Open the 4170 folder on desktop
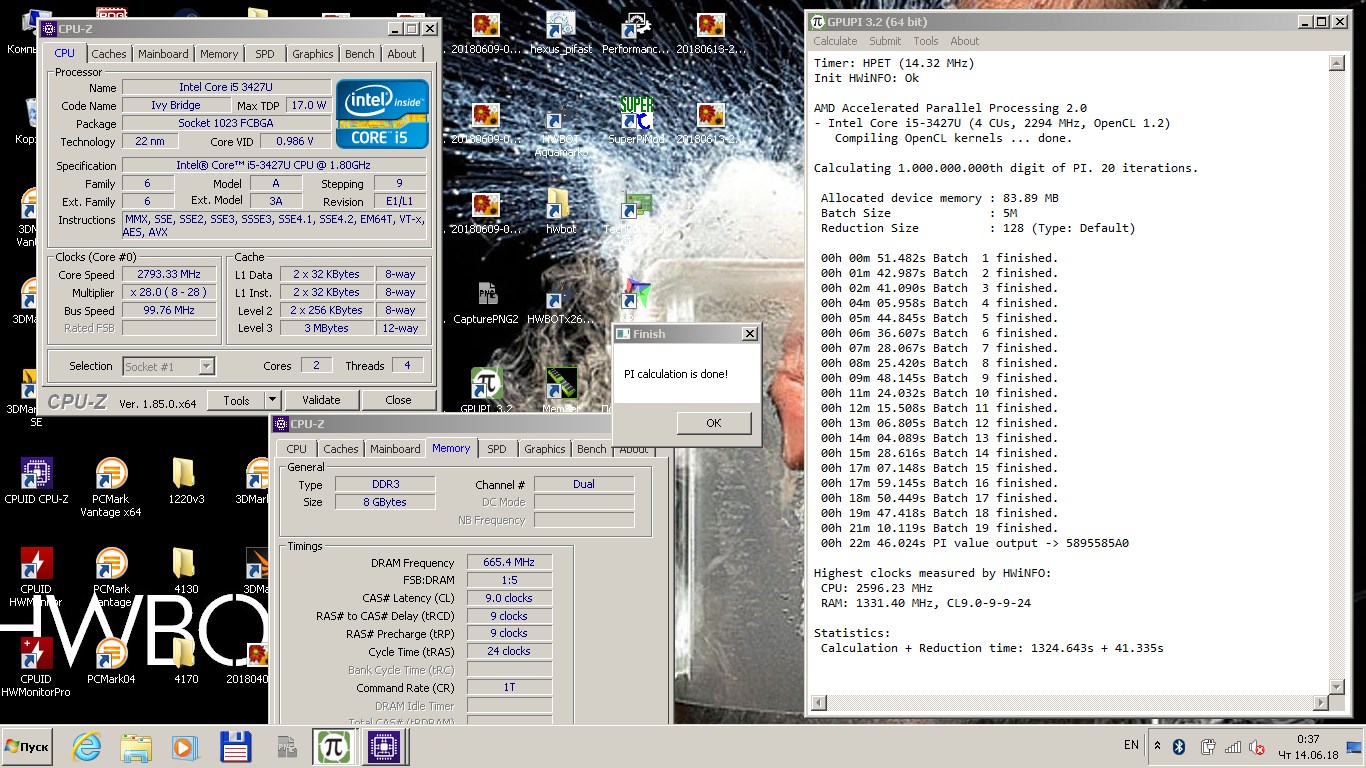The width and height of the screenshot is (1366, 768). click(x=186, y=660)
